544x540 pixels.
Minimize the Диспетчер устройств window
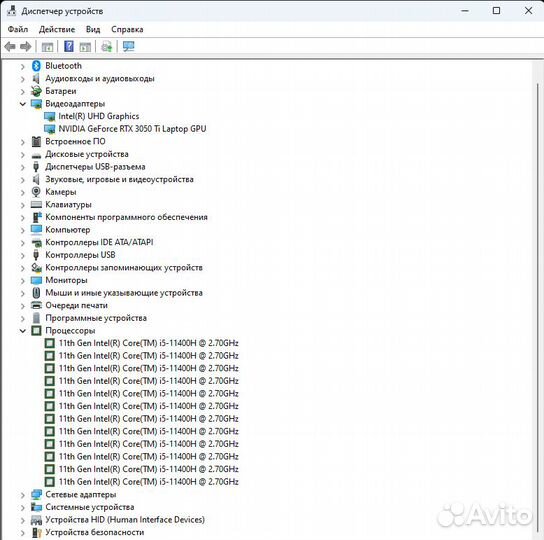click(x=465, y=11)
